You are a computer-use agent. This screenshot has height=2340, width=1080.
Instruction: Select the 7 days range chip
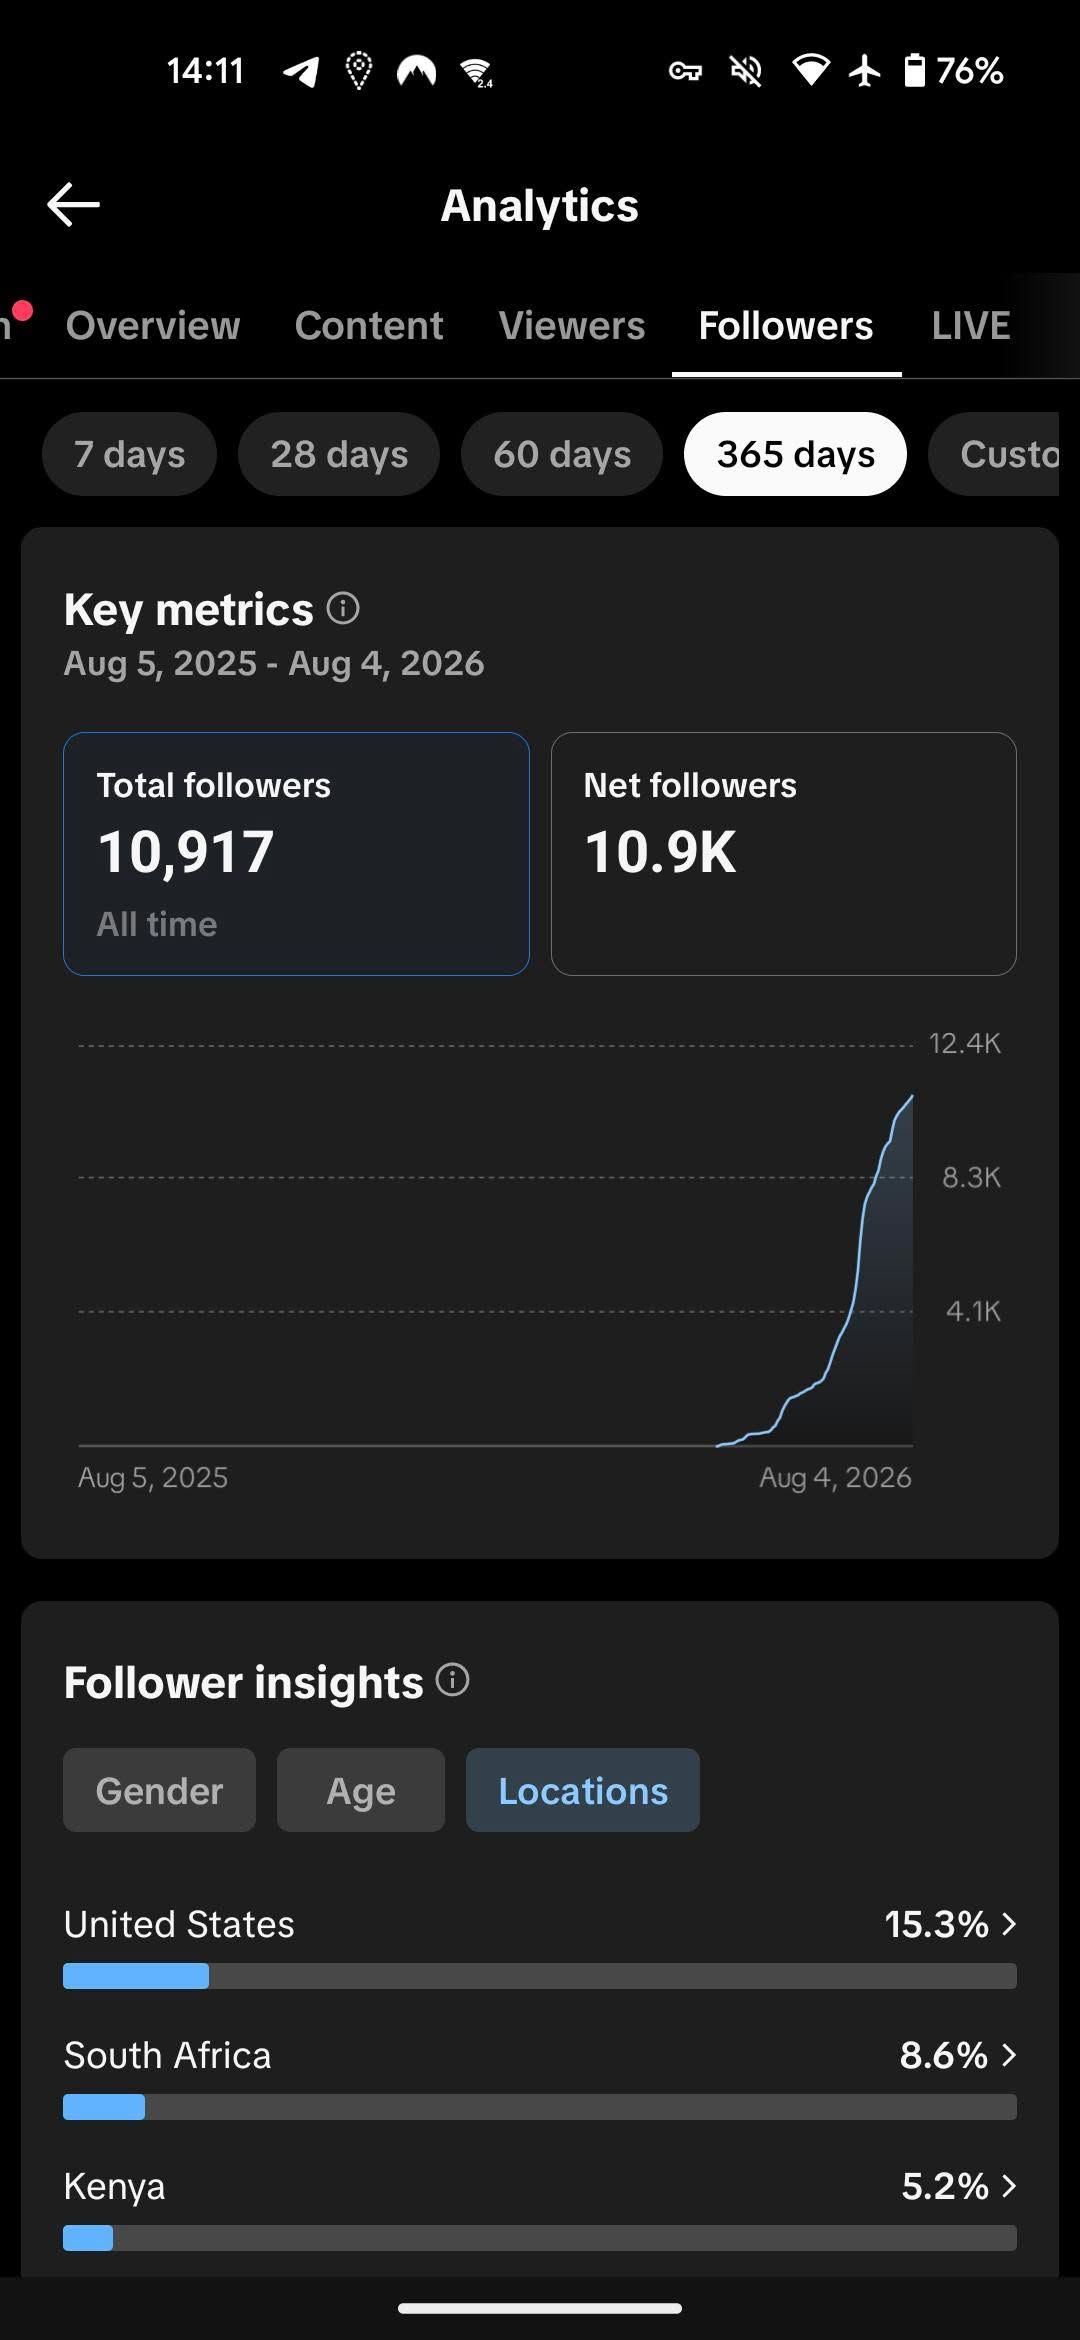pos(129,454)
